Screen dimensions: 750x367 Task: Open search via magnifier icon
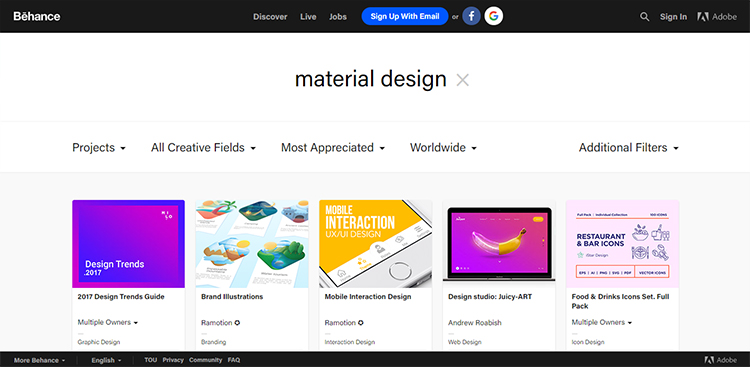645,17
